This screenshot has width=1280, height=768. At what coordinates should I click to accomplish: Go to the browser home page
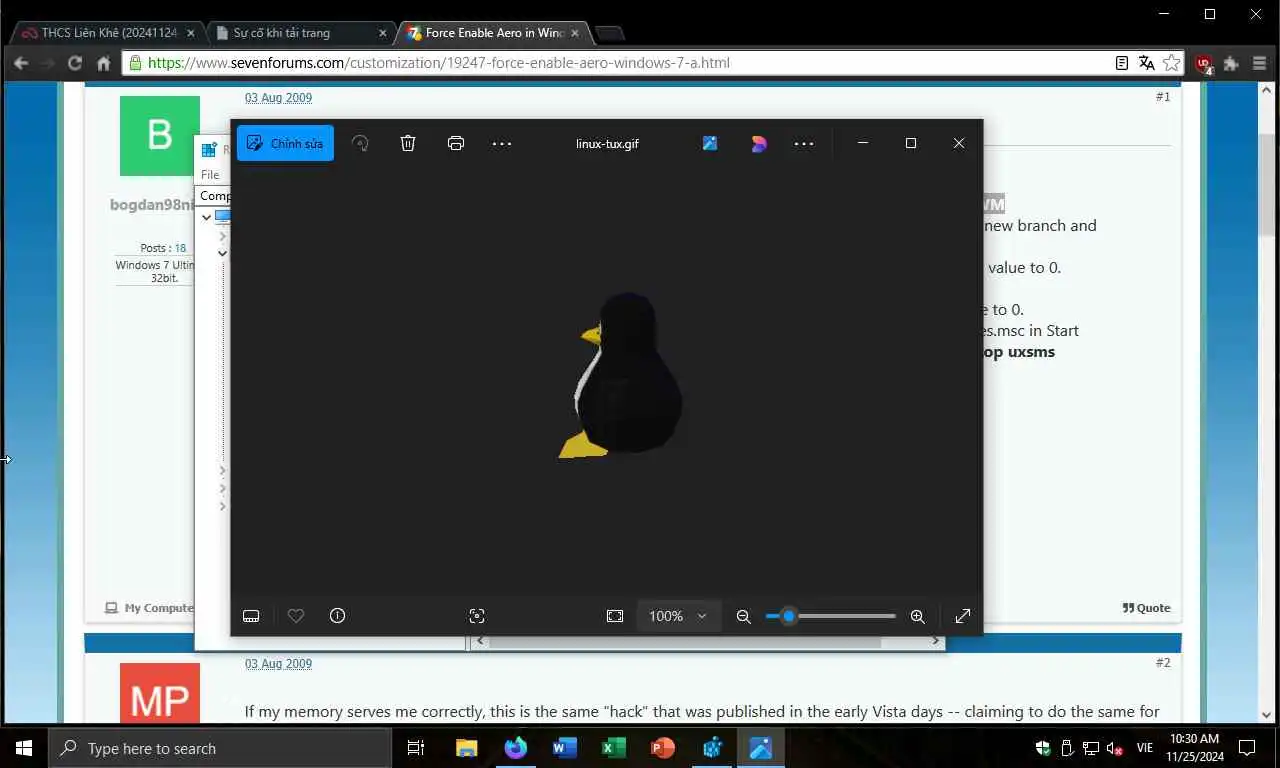103,63
